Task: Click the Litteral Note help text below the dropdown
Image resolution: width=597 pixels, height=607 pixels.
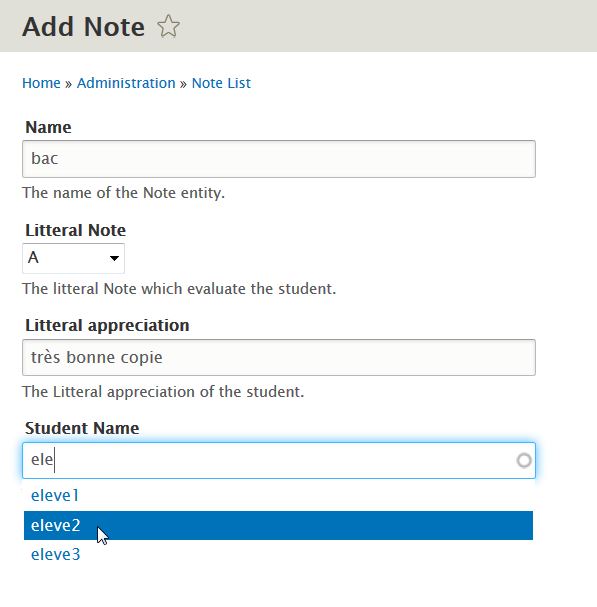Action: pyautogui.click(x=179, y=289)
